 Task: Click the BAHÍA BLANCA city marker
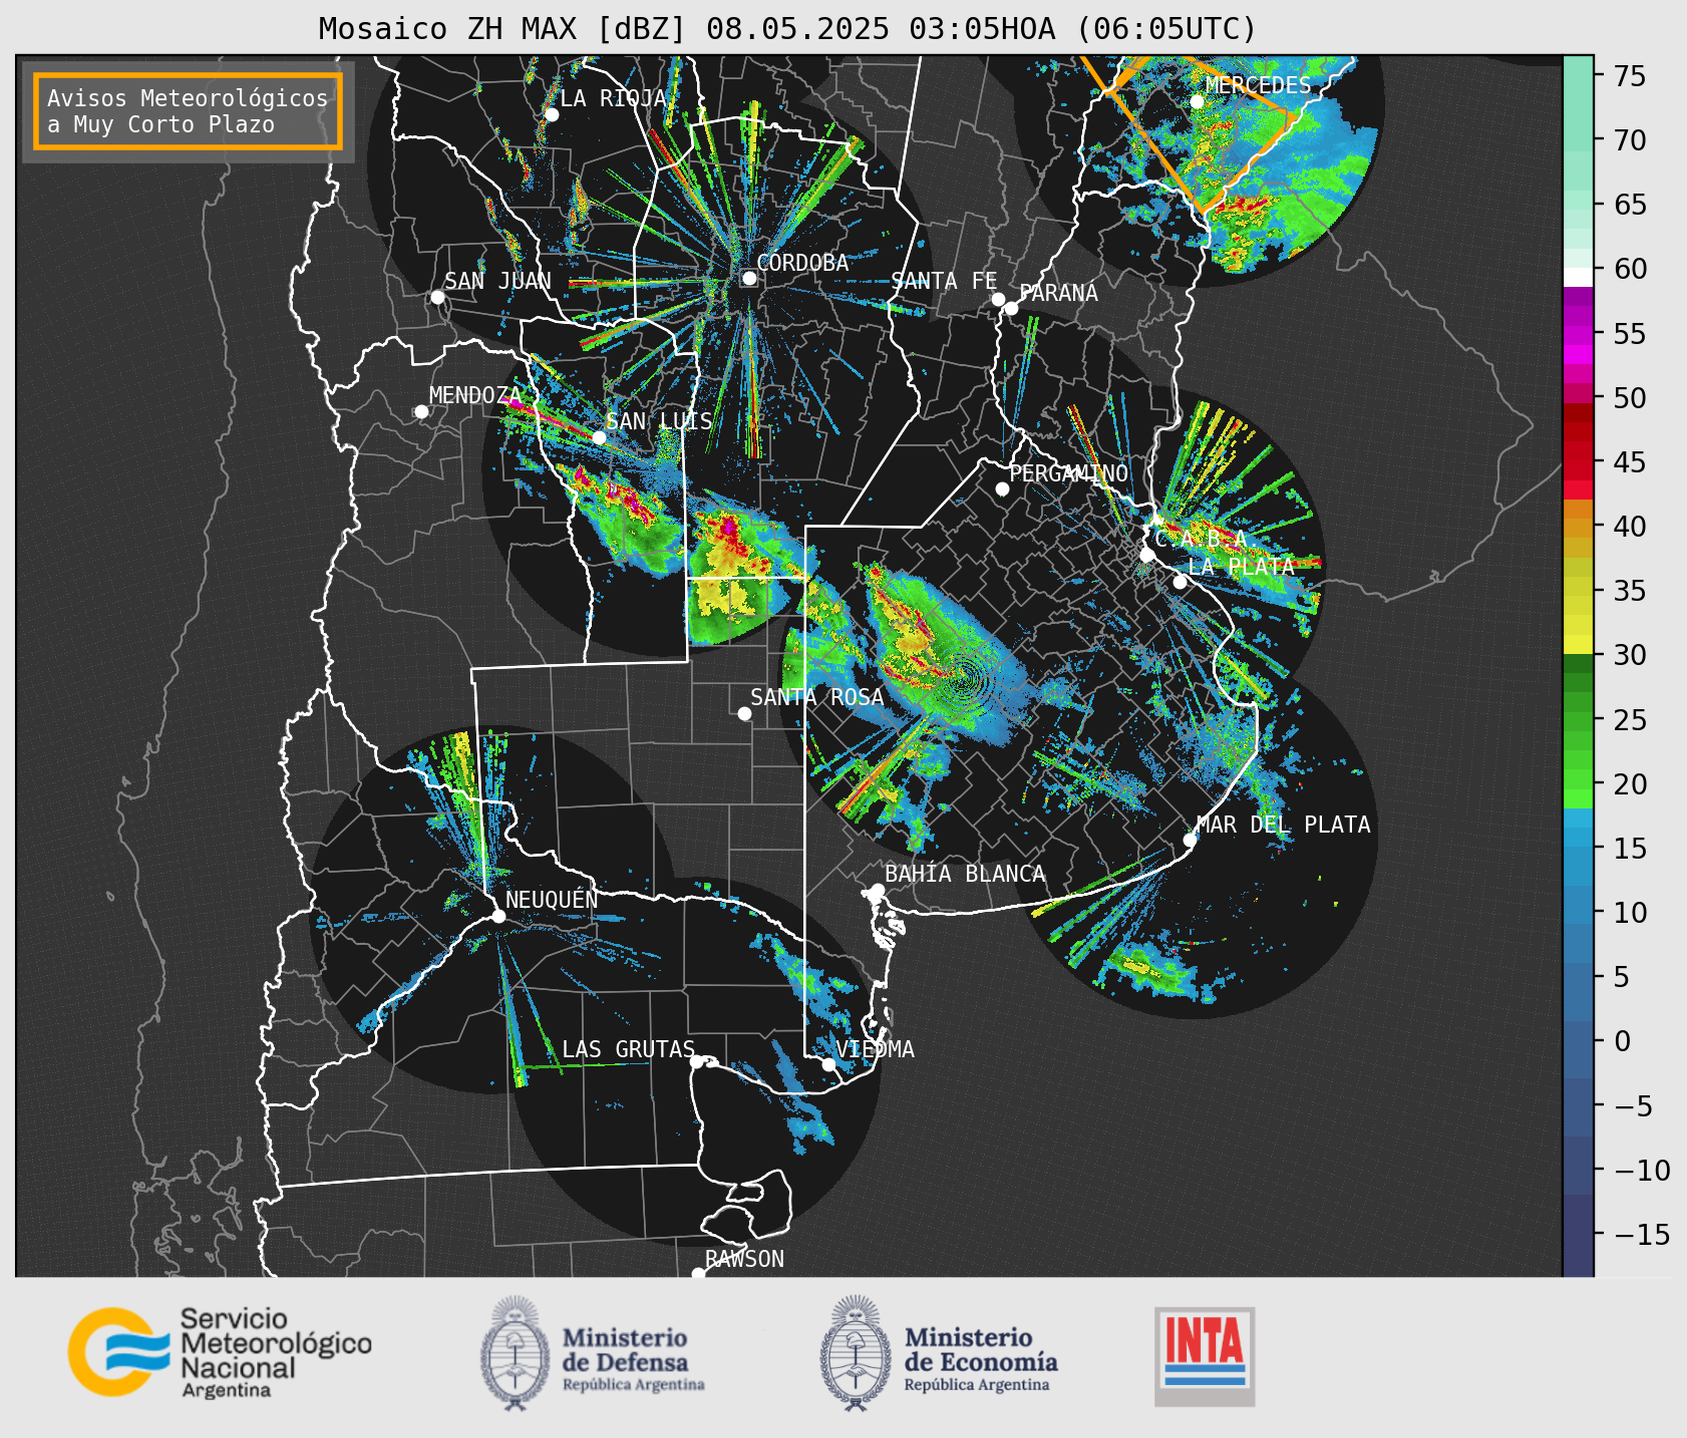tap(877, 890)
